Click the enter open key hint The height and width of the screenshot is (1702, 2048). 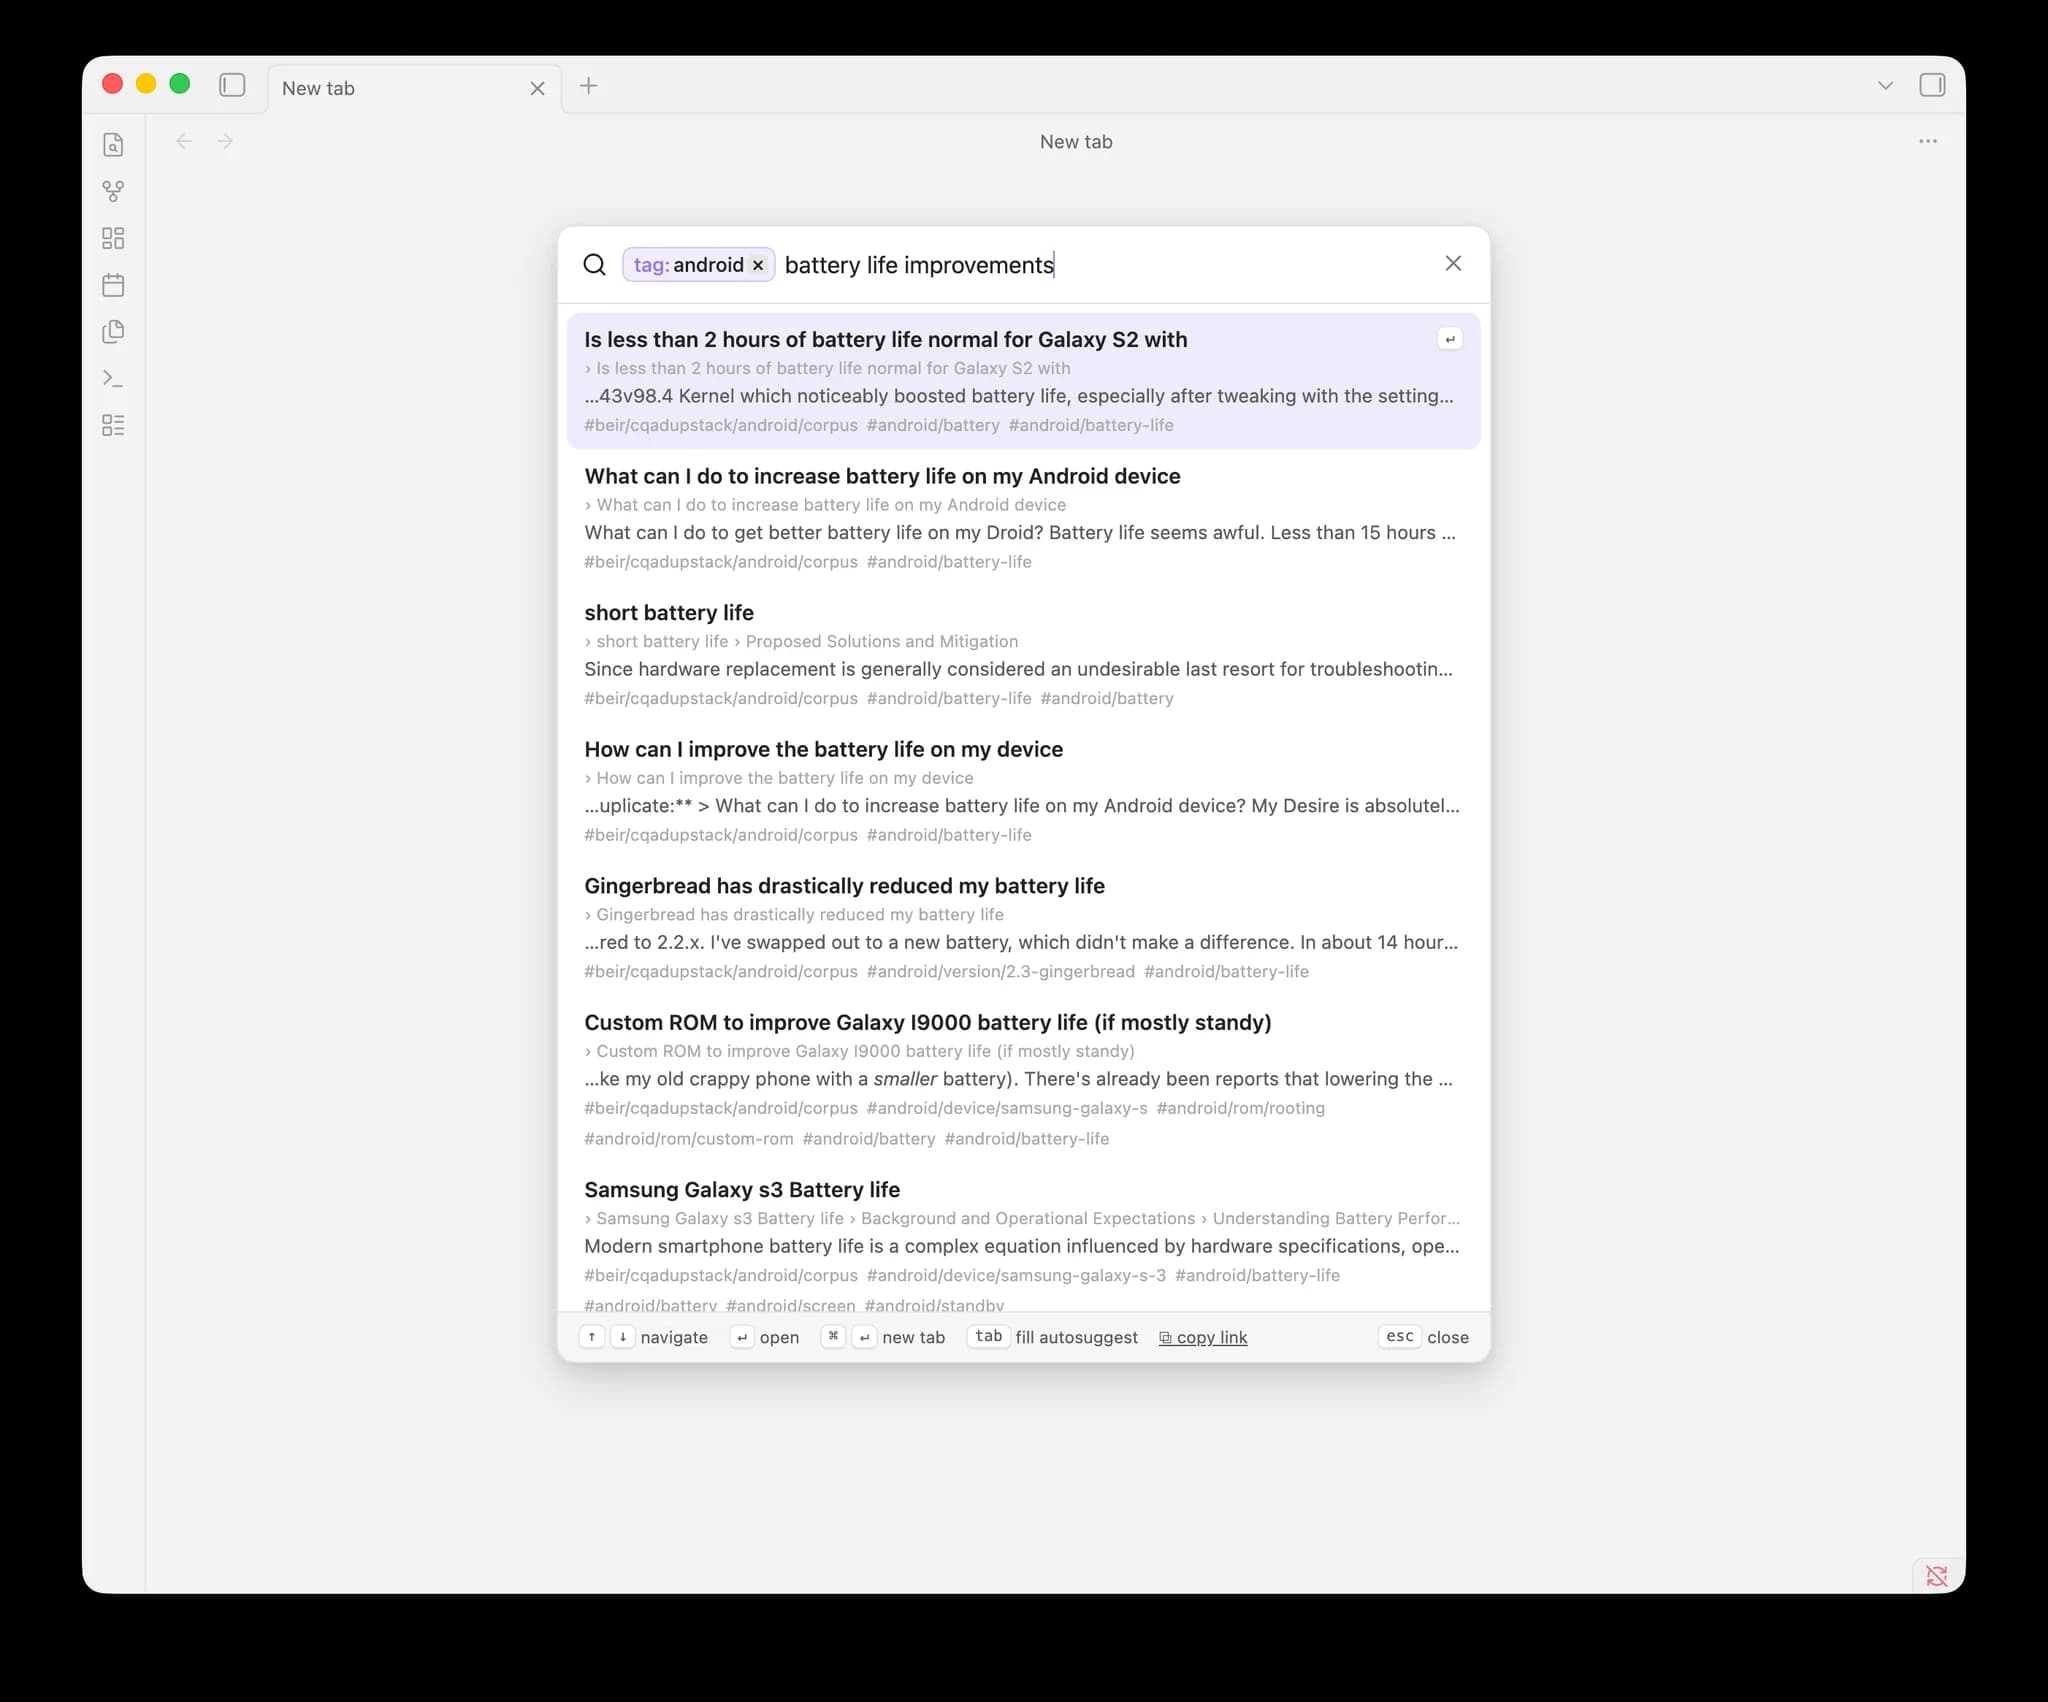point(742,1337)
